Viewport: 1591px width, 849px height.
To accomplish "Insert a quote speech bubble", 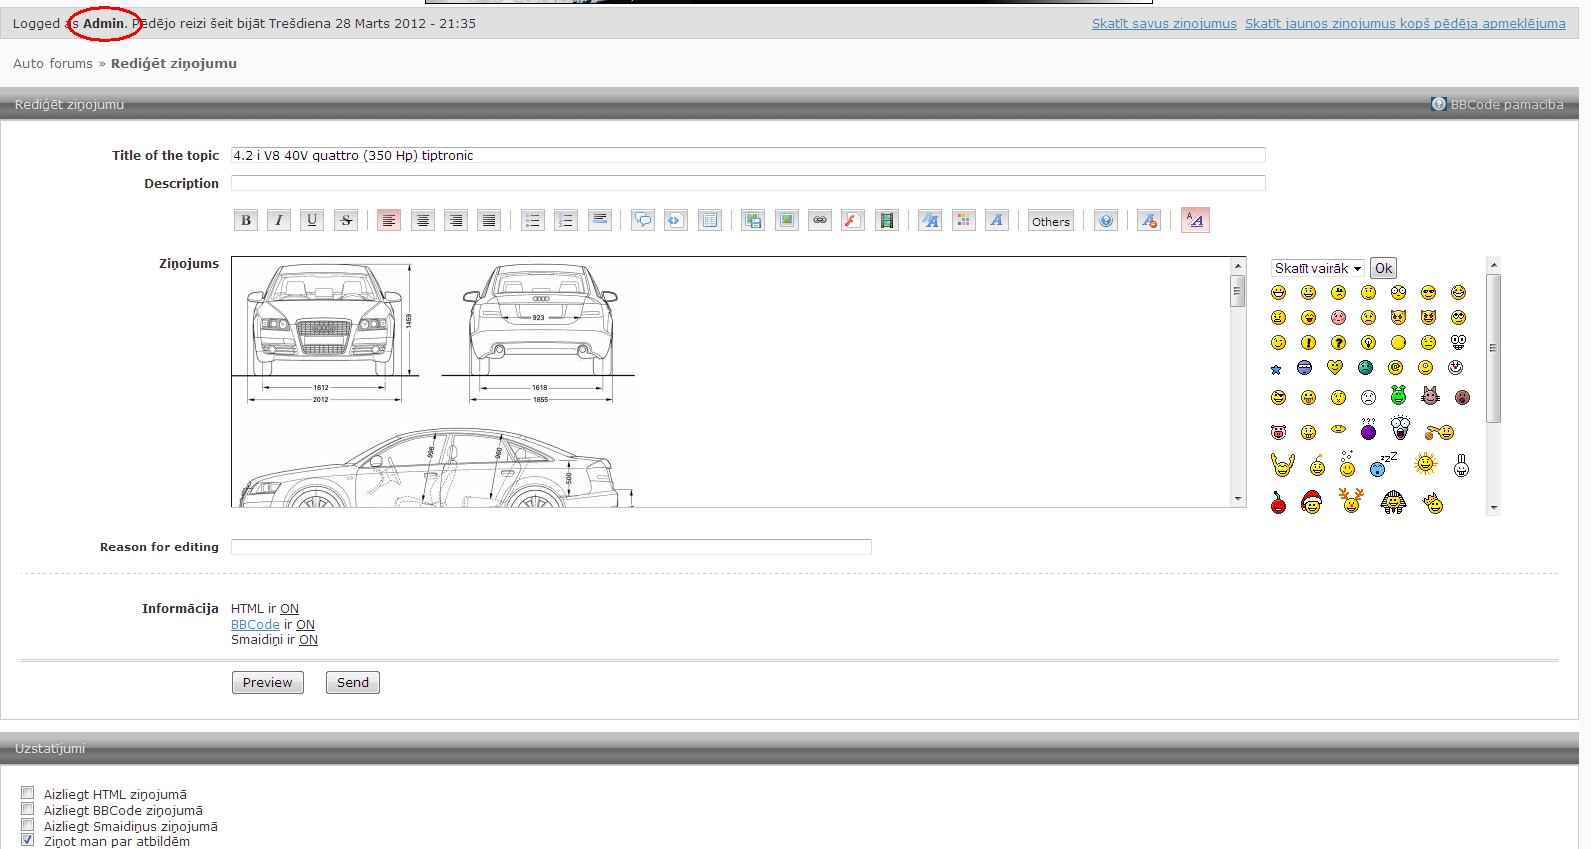I will [643, 220].
